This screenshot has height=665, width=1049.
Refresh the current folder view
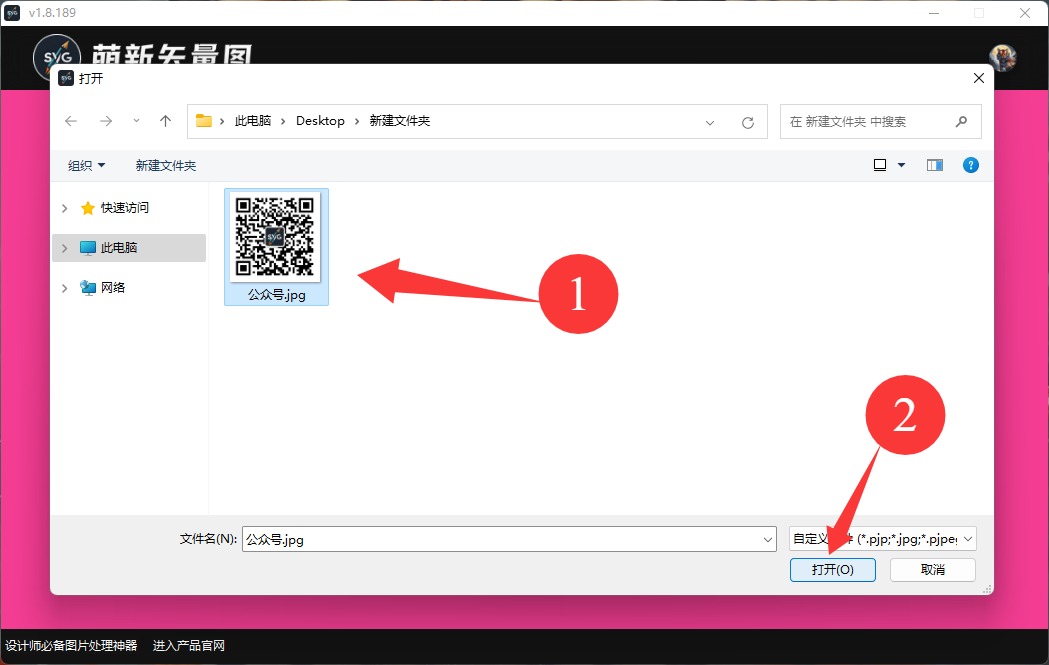[747, 122]
